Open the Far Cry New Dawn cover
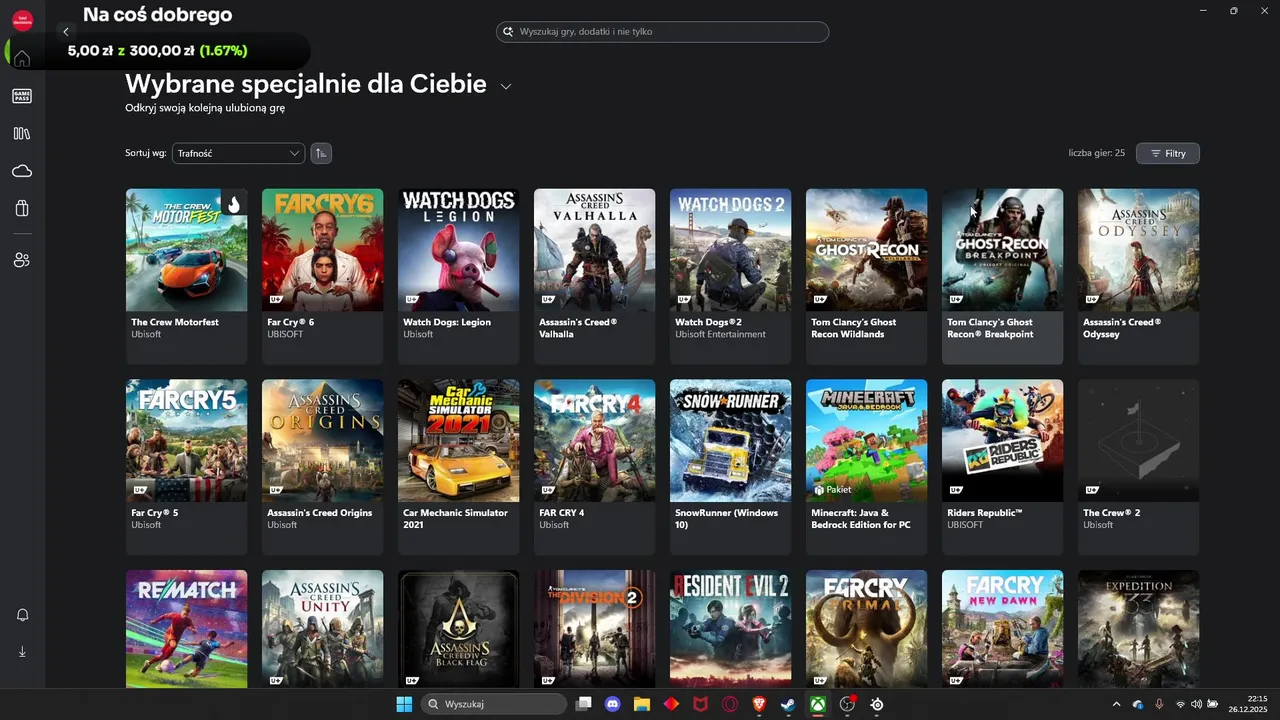The image size is (1280, 720). pyautogui.click(x=1002, y=628)
